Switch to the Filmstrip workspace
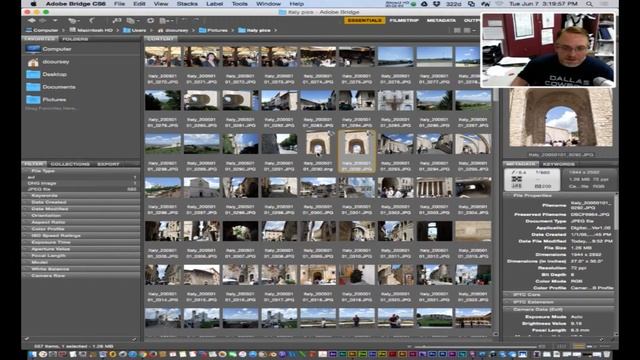 403,20
